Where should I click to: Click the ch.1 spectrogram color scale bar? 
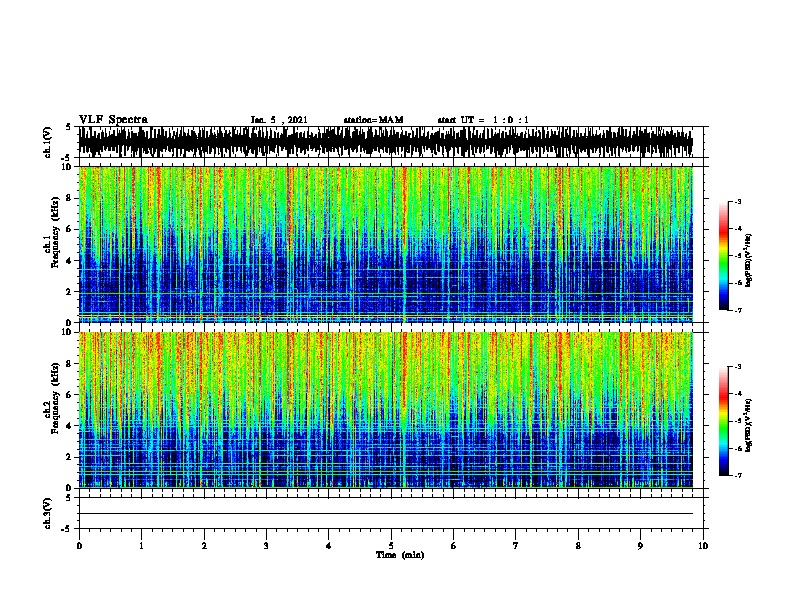pos(724,256)
